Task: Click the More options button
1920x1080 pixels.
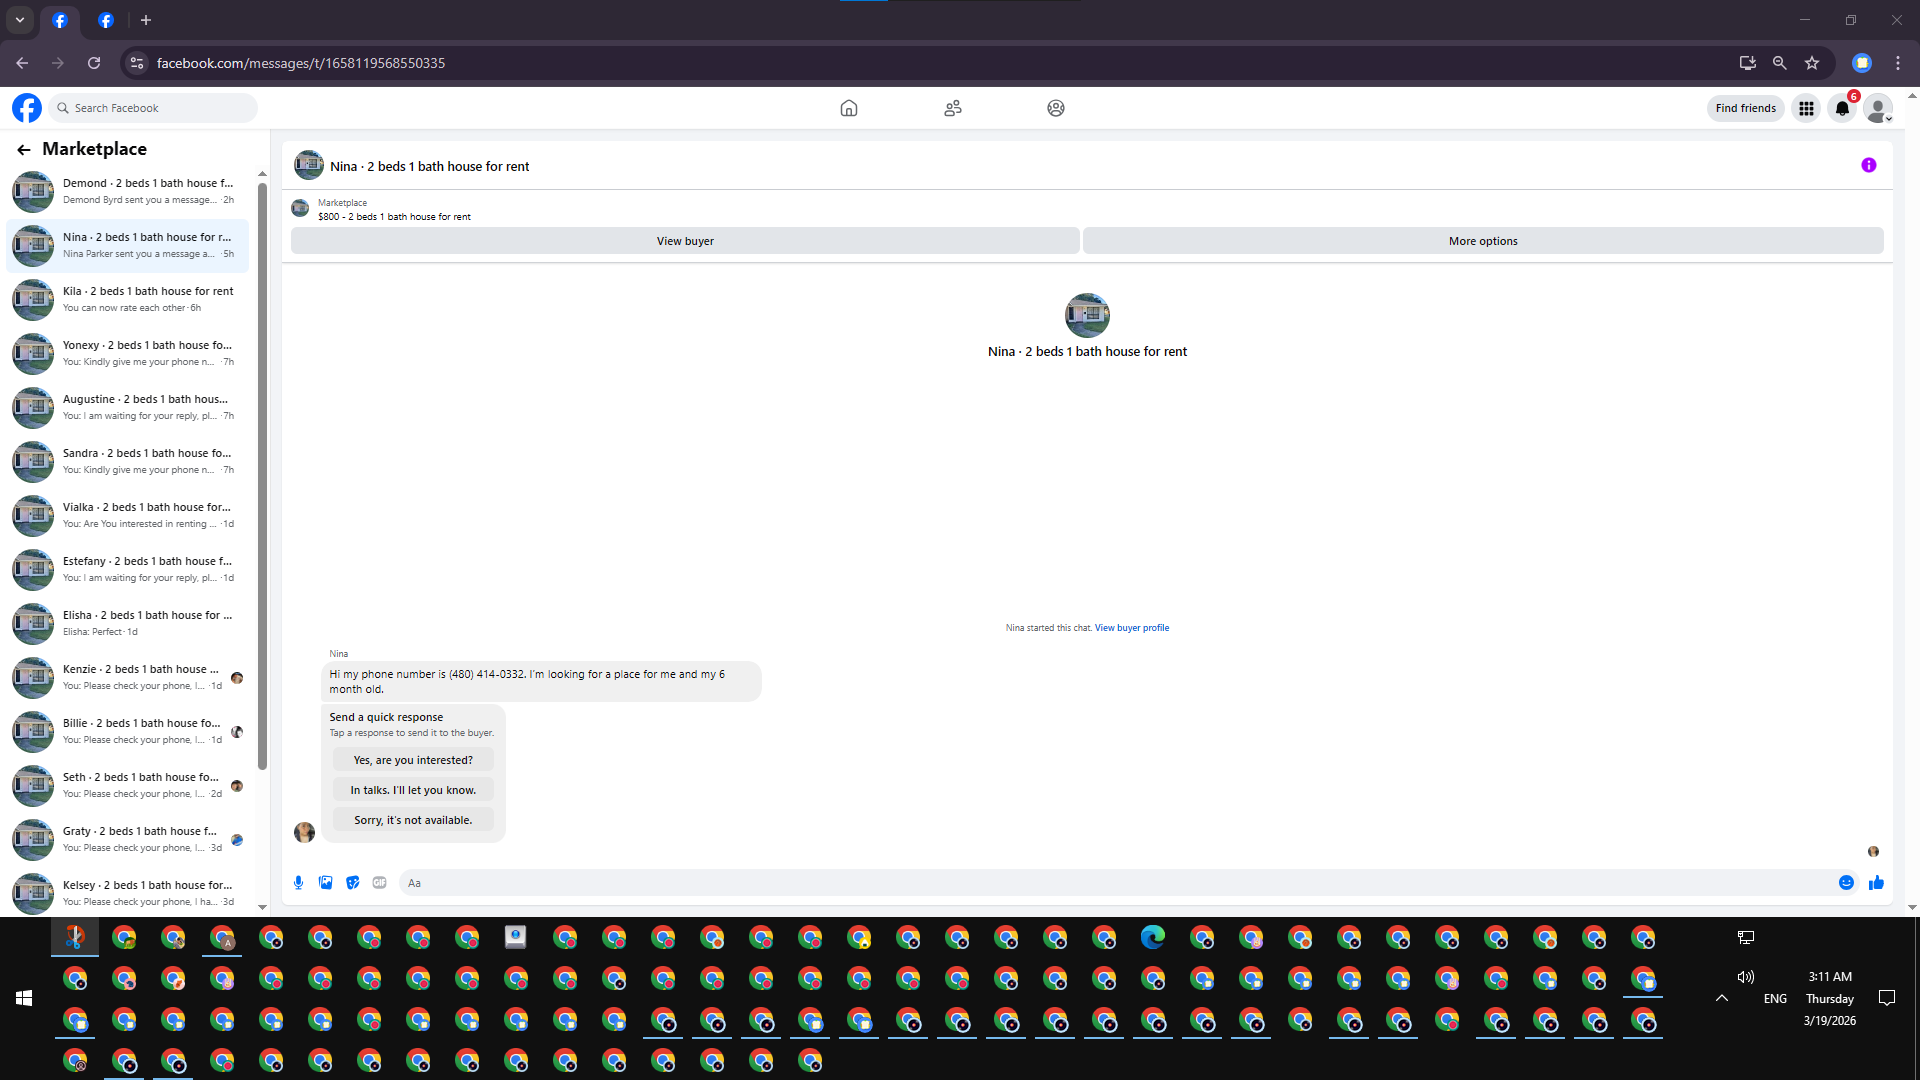Action: (1482, 241)
